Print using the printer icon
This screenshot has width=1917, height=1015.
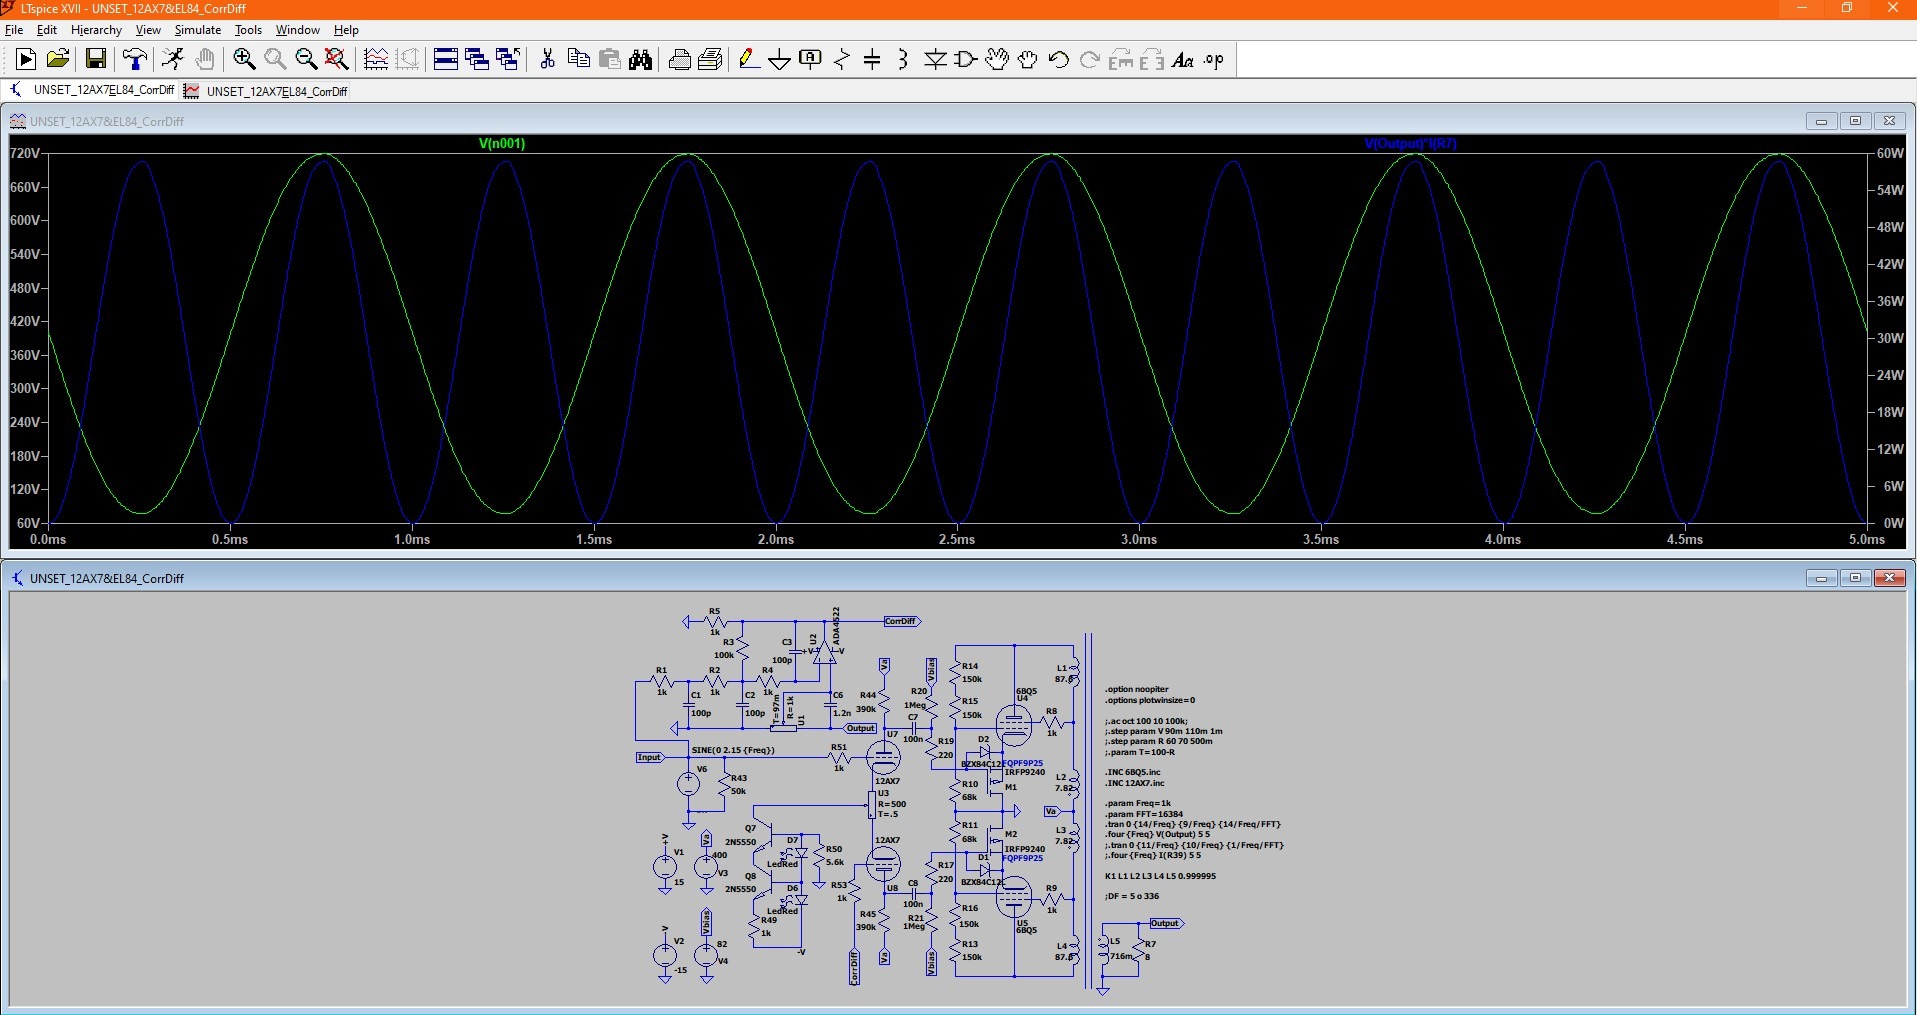[x=680, y=60]
